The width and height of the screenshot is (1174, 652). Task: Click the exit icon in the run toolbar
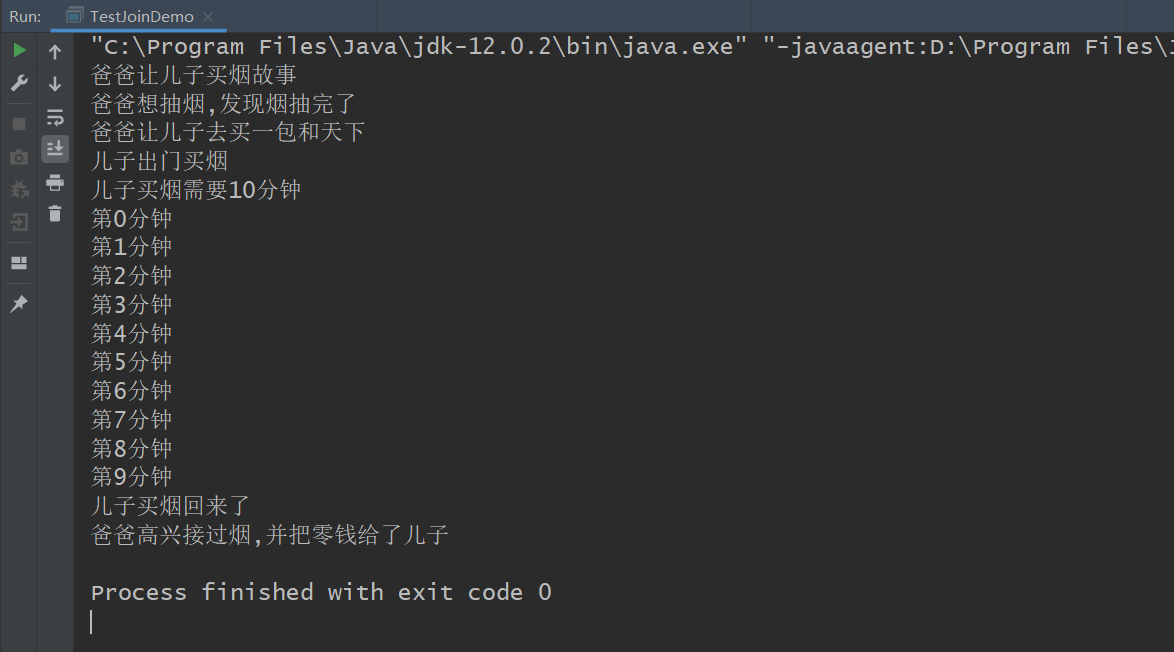pyautogui.click(x=19, y=222)
